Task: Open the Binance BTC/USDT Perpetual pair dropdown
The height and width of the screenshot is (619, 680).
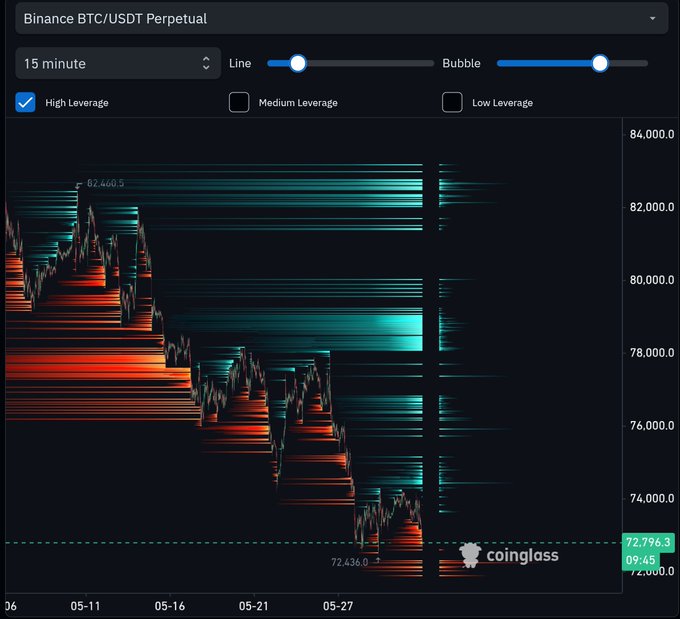Action: tap(341, 19)
